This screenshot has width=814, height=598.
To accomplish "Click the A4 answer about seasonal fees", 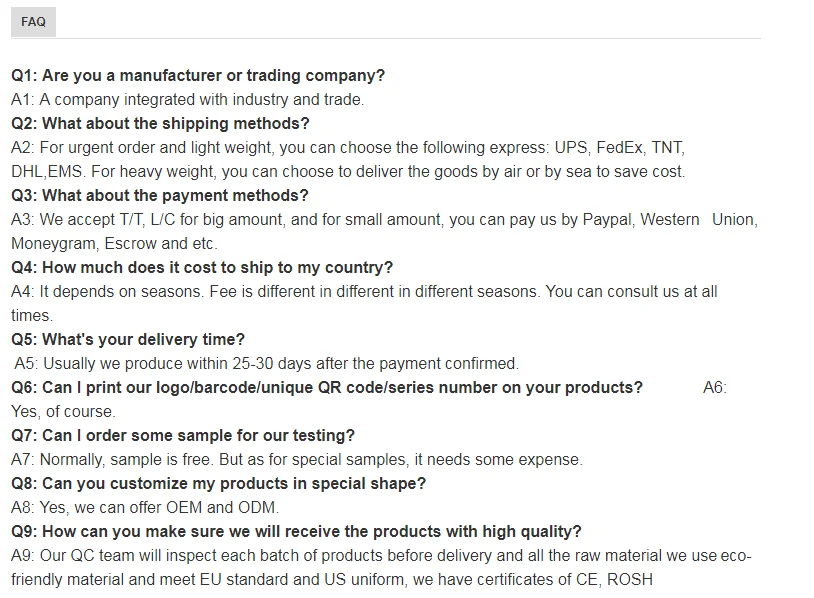I will pyautogui.click(x=364, y=291).
